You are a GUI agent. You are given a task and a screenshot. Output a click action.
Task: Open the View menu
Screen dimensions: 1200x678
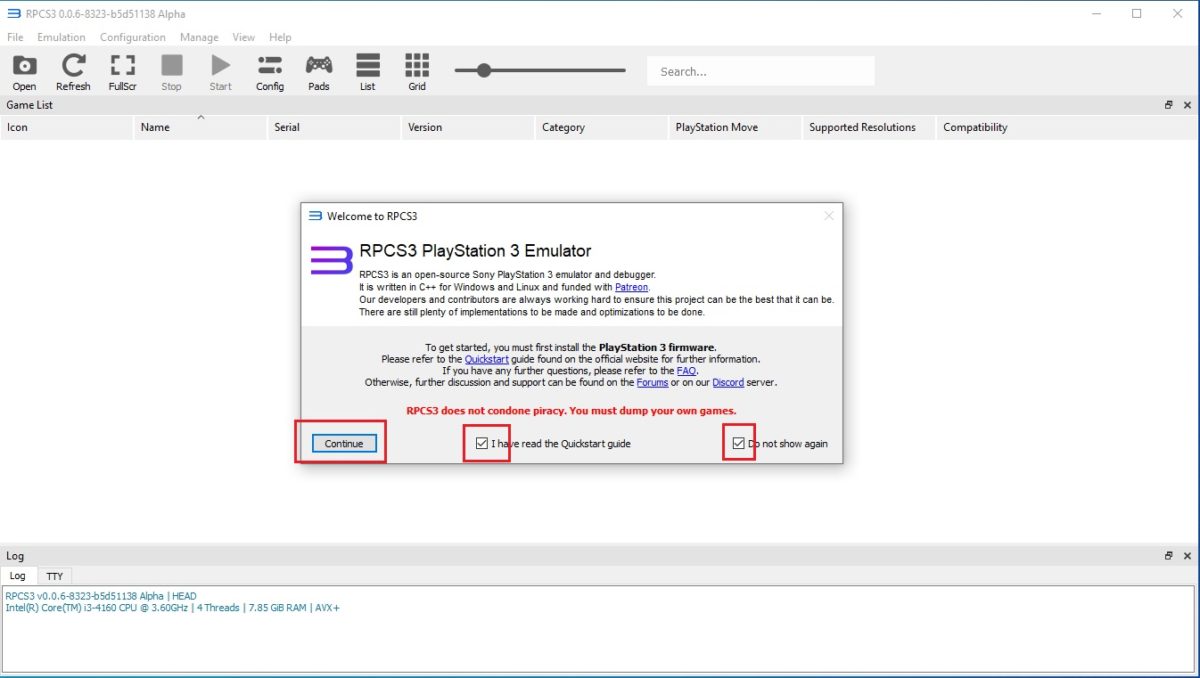click(x=243, y=37)
